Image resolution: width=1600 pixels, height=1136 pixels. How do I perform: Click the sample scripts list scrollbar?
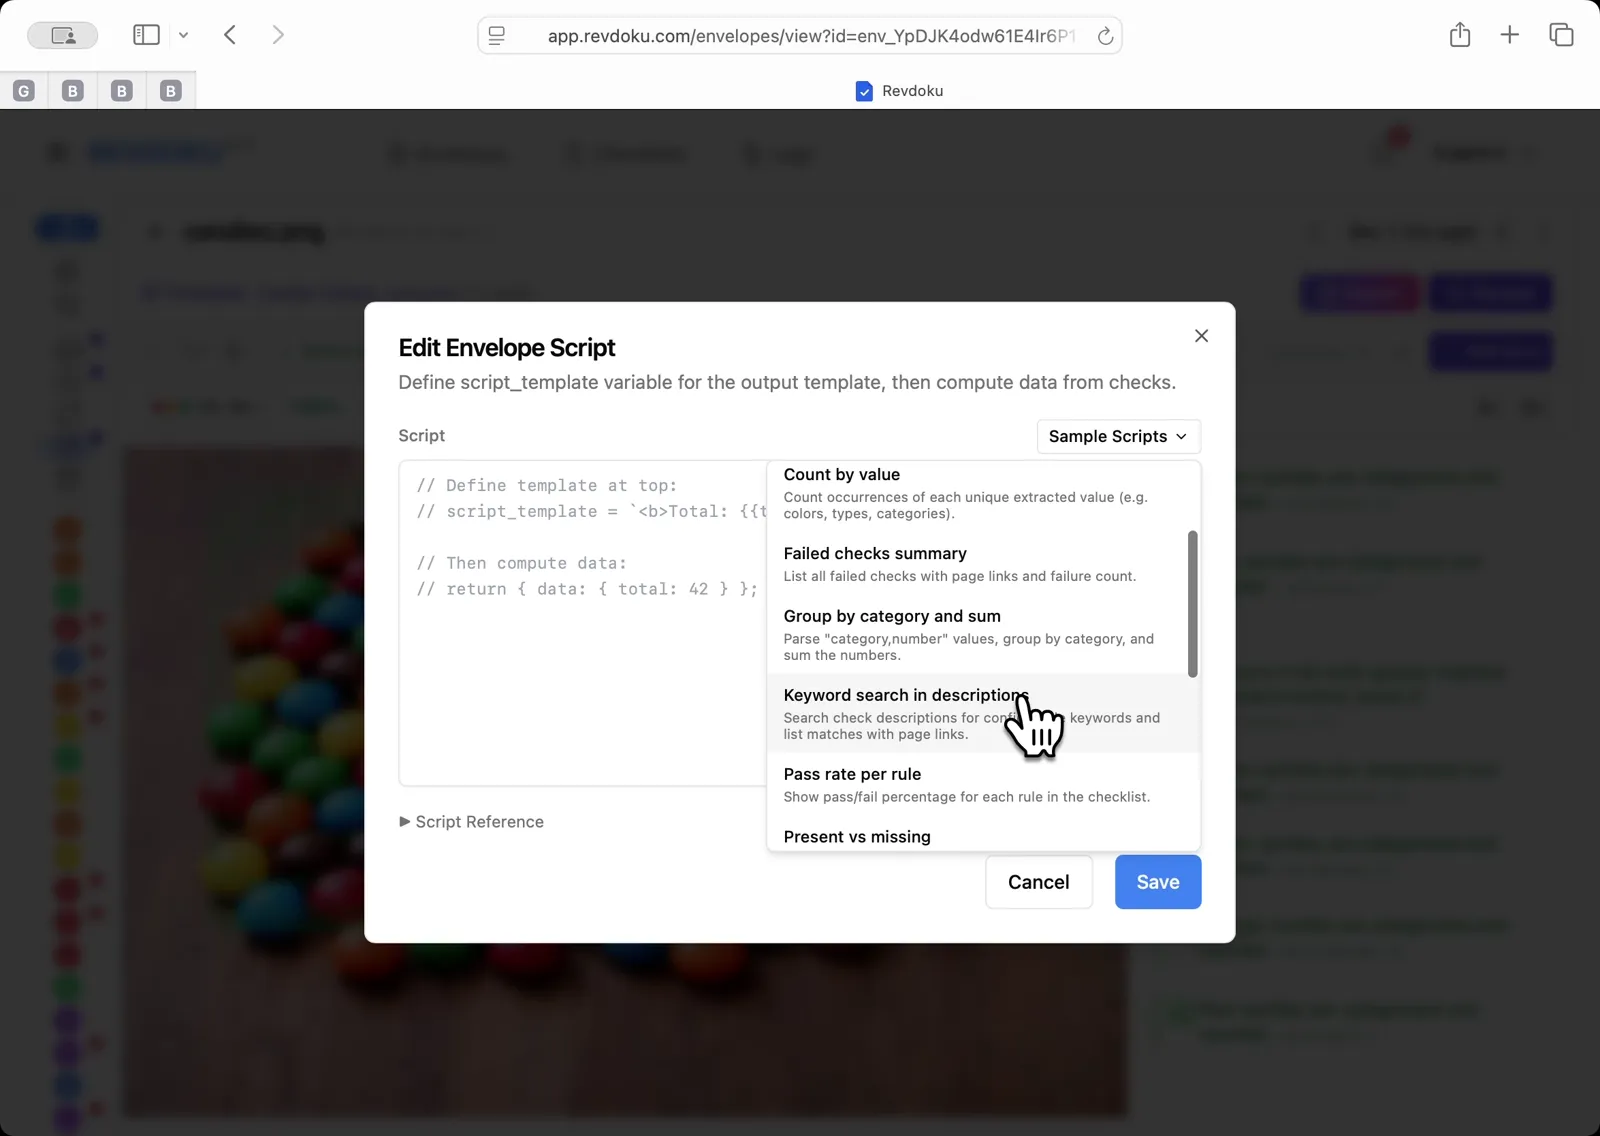tap(1192, 604)
